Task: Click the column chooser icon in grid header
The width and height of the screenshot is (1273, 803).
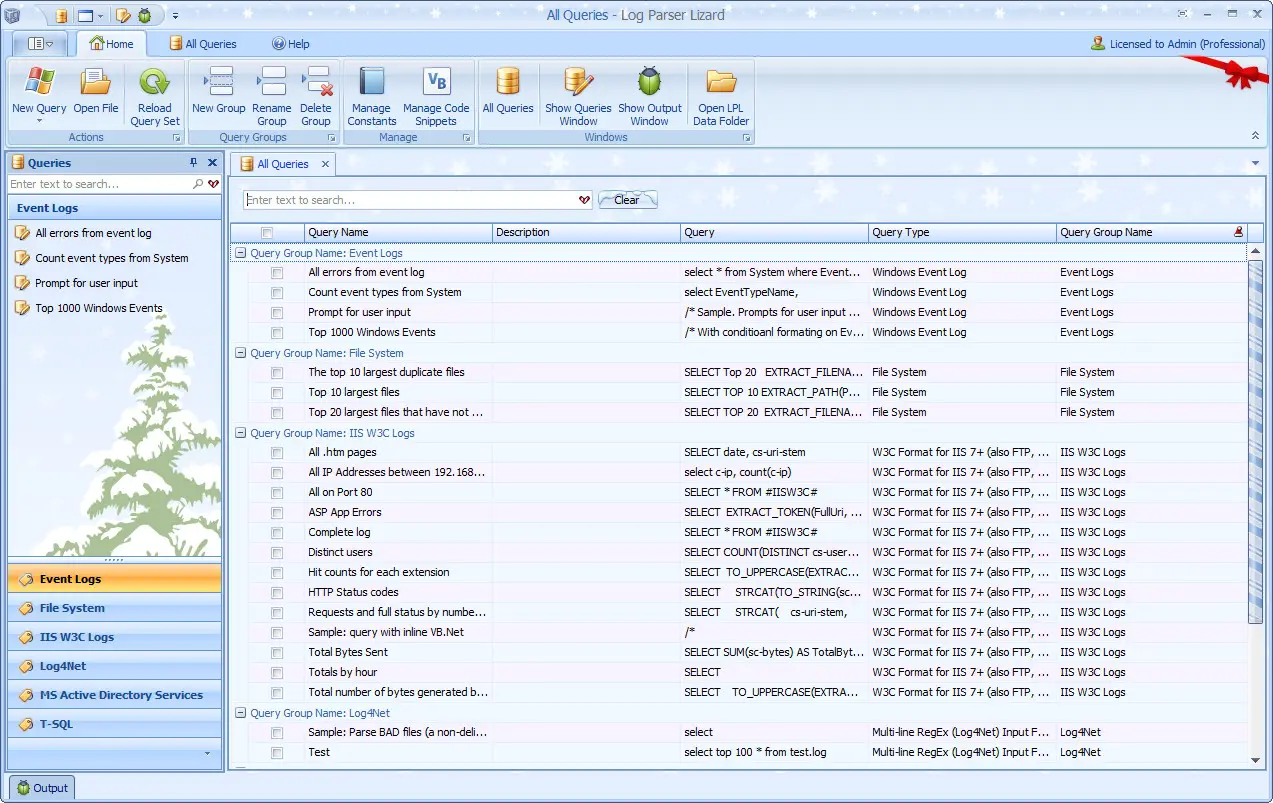Action: (x=1239, y=232)
